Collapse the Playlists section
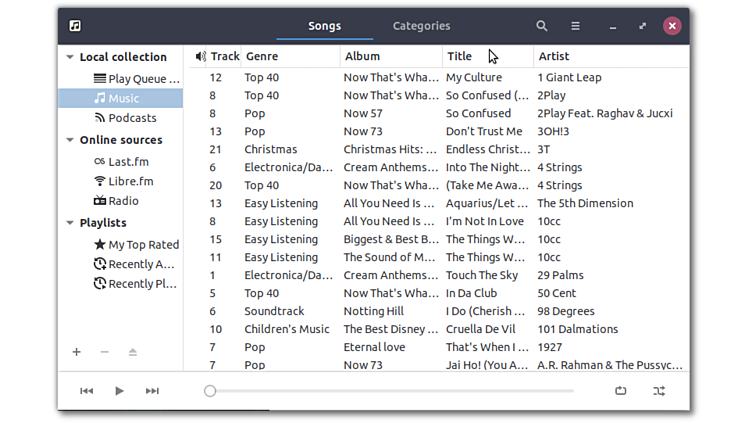The height and width of the screenshot is (423, 752). coord(69,223)
